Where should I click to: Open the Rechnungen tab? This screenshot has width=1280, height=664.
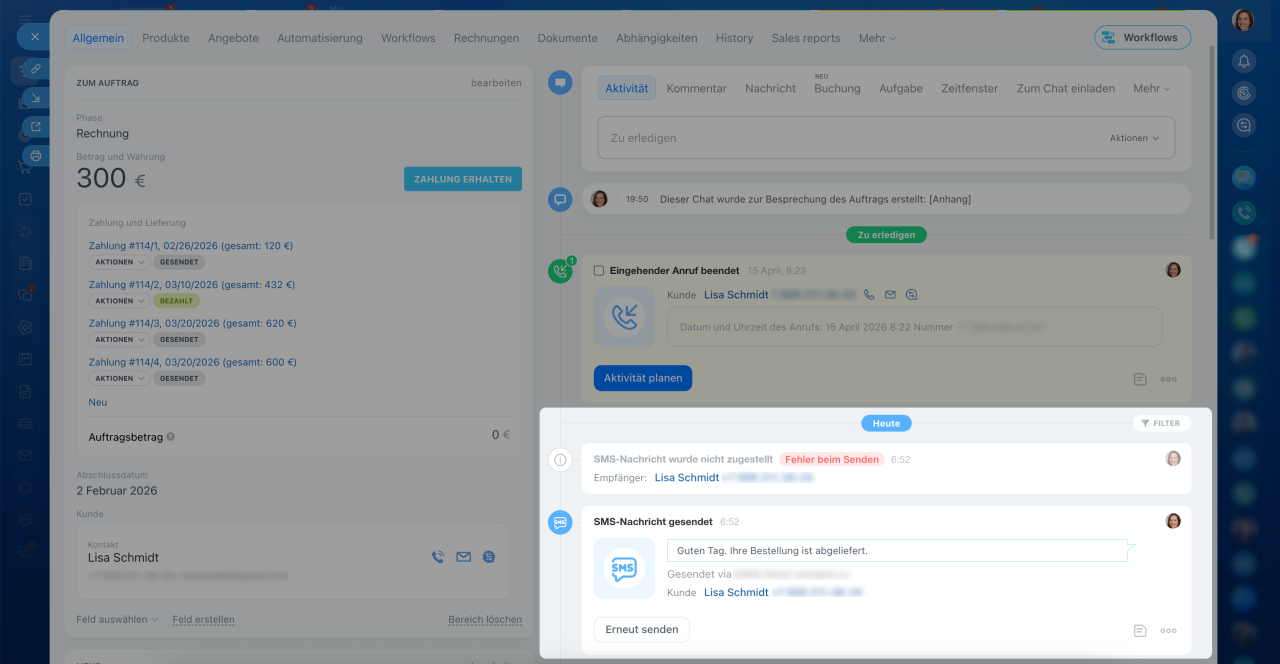click(486, 38)
